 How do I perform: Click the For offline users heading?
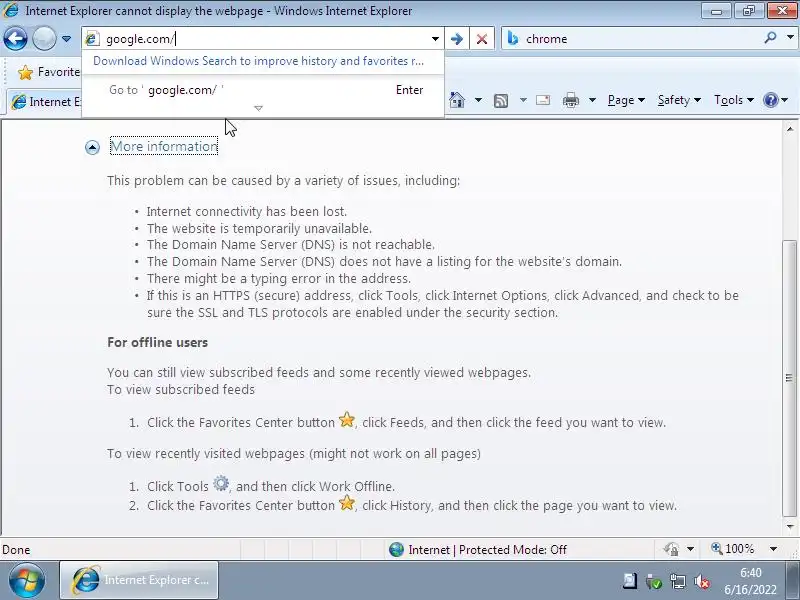(158, 342)
